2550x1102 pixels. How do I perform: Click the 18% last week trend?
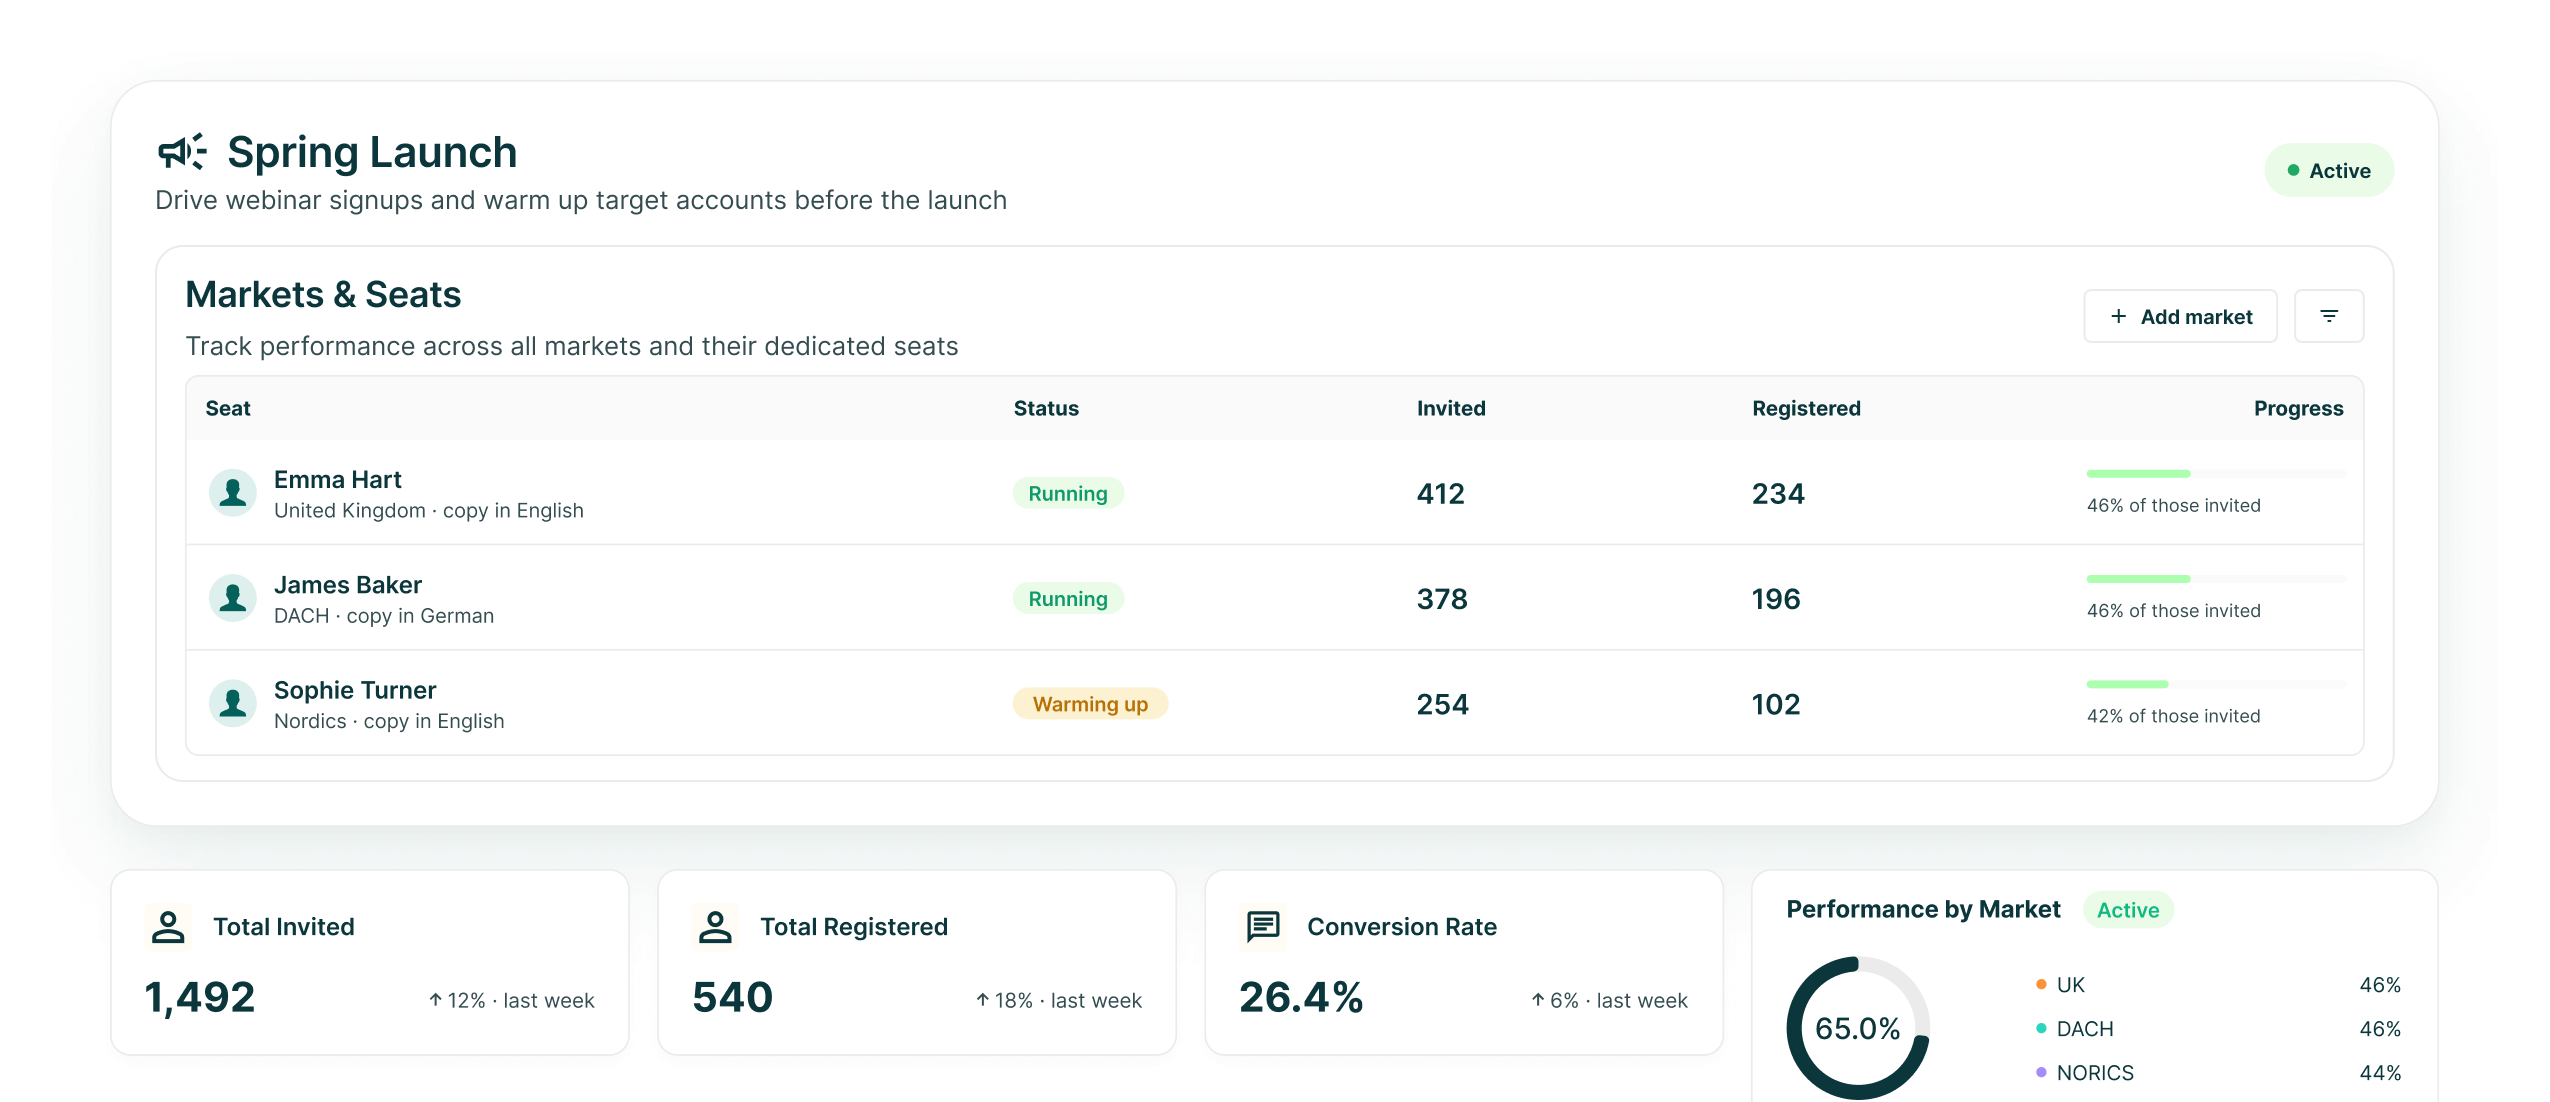(1058, 1000)
